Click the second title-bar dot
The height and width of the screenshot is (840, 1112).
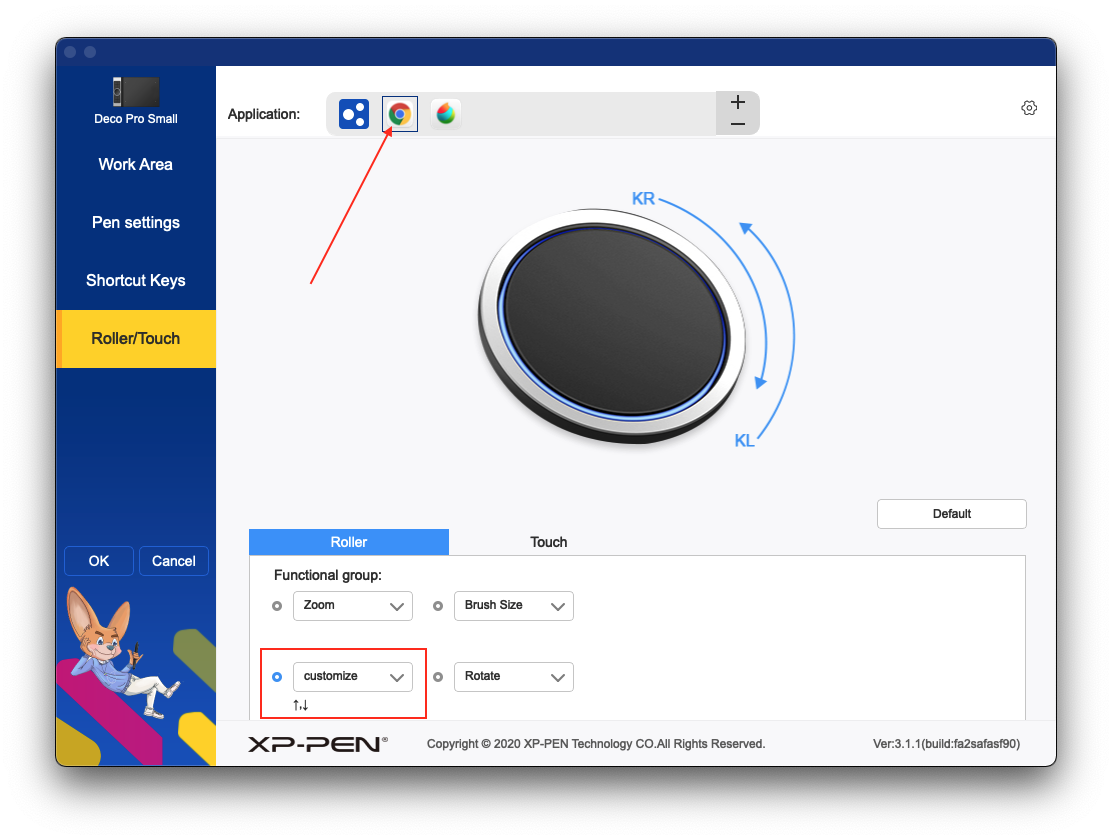[90, 52]
